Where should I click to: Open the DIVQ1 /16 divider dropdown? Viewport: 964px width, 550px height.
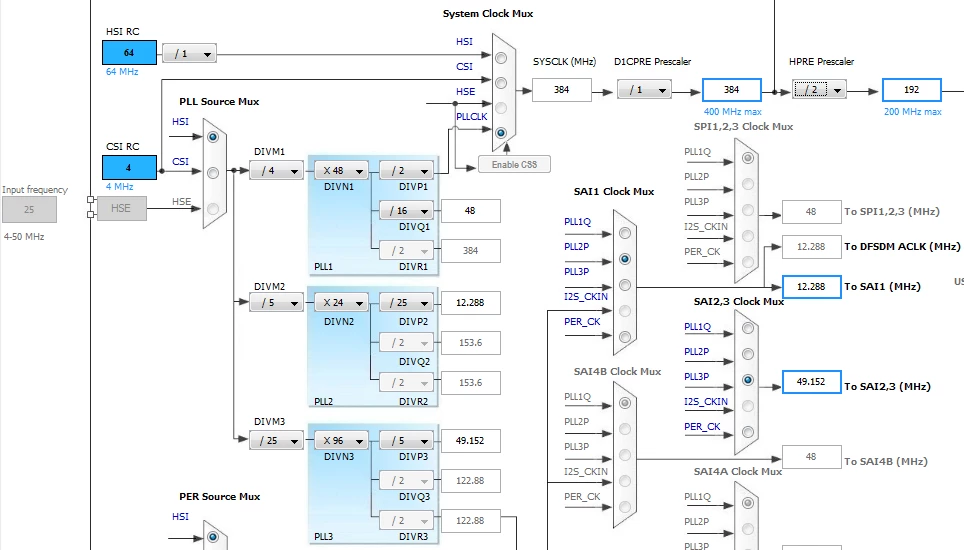tap(406, 211)
